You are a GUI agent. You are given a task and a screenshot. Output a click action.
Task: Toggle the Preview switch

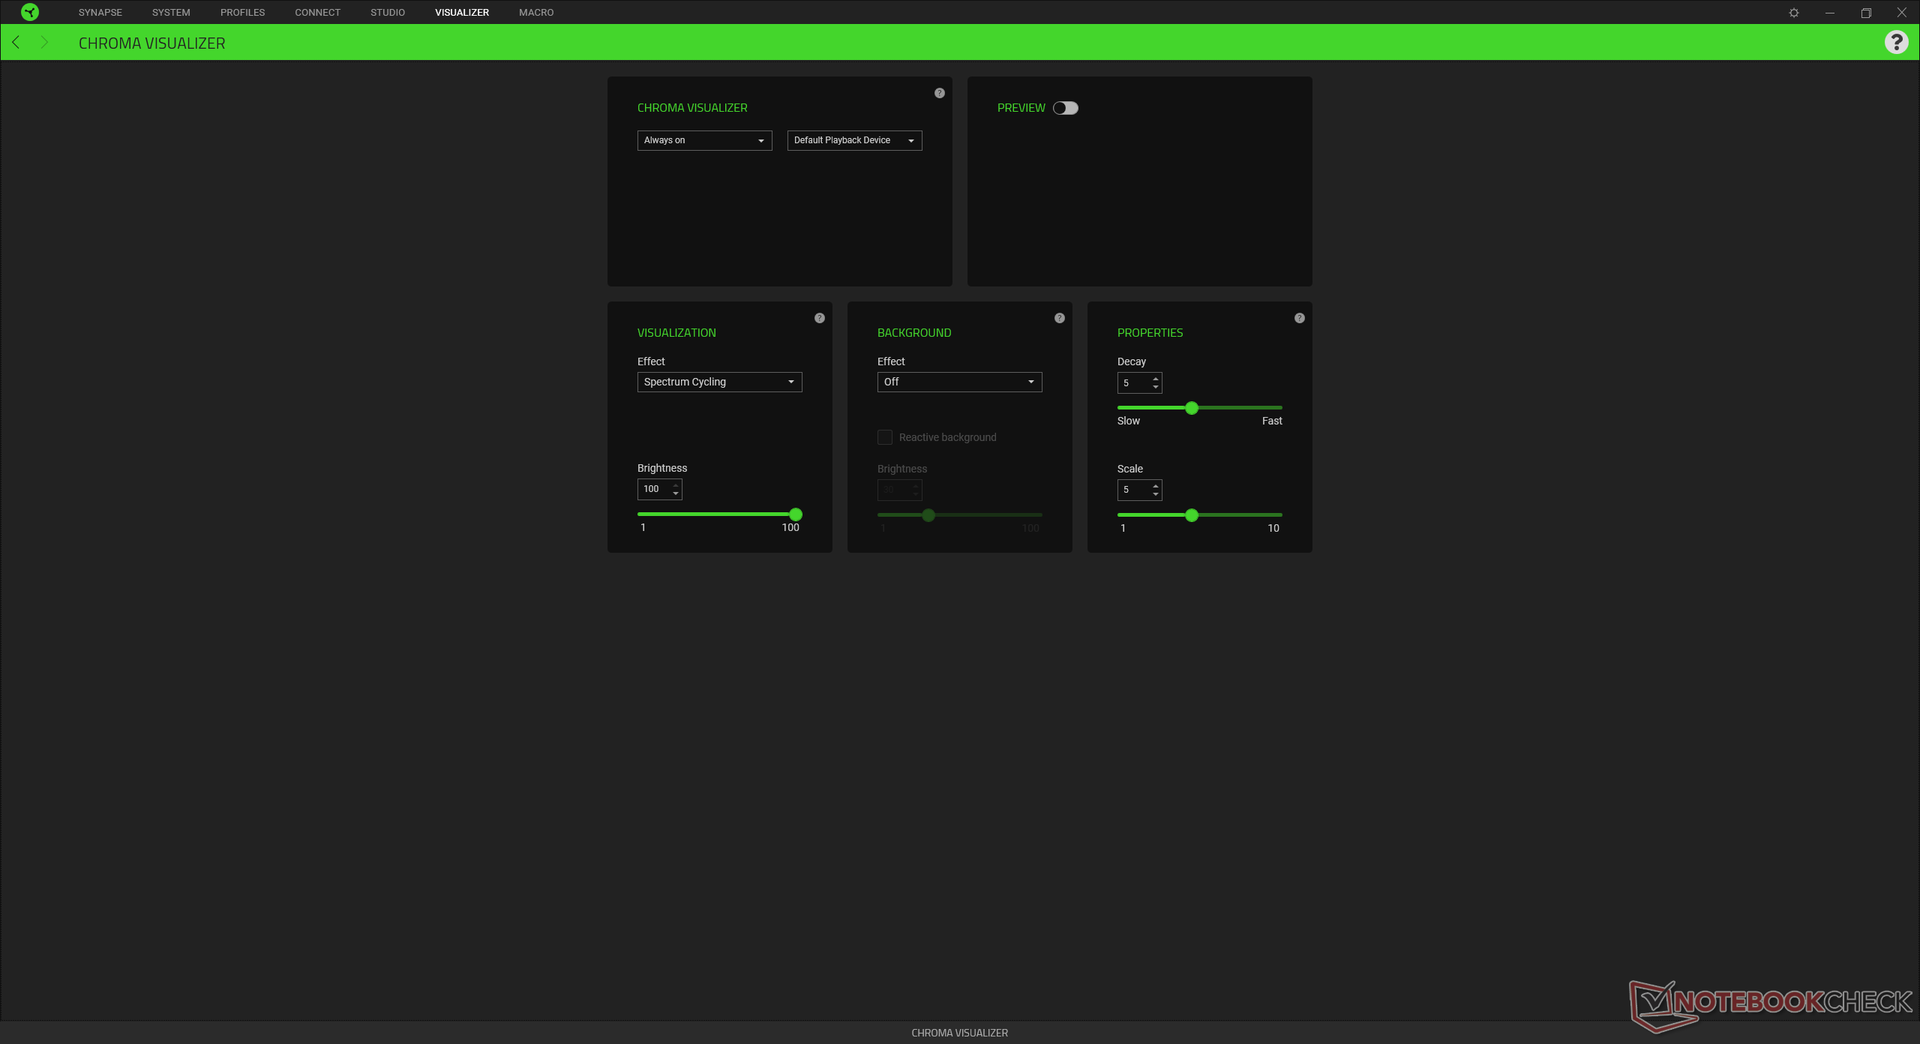click(1065, 108)
